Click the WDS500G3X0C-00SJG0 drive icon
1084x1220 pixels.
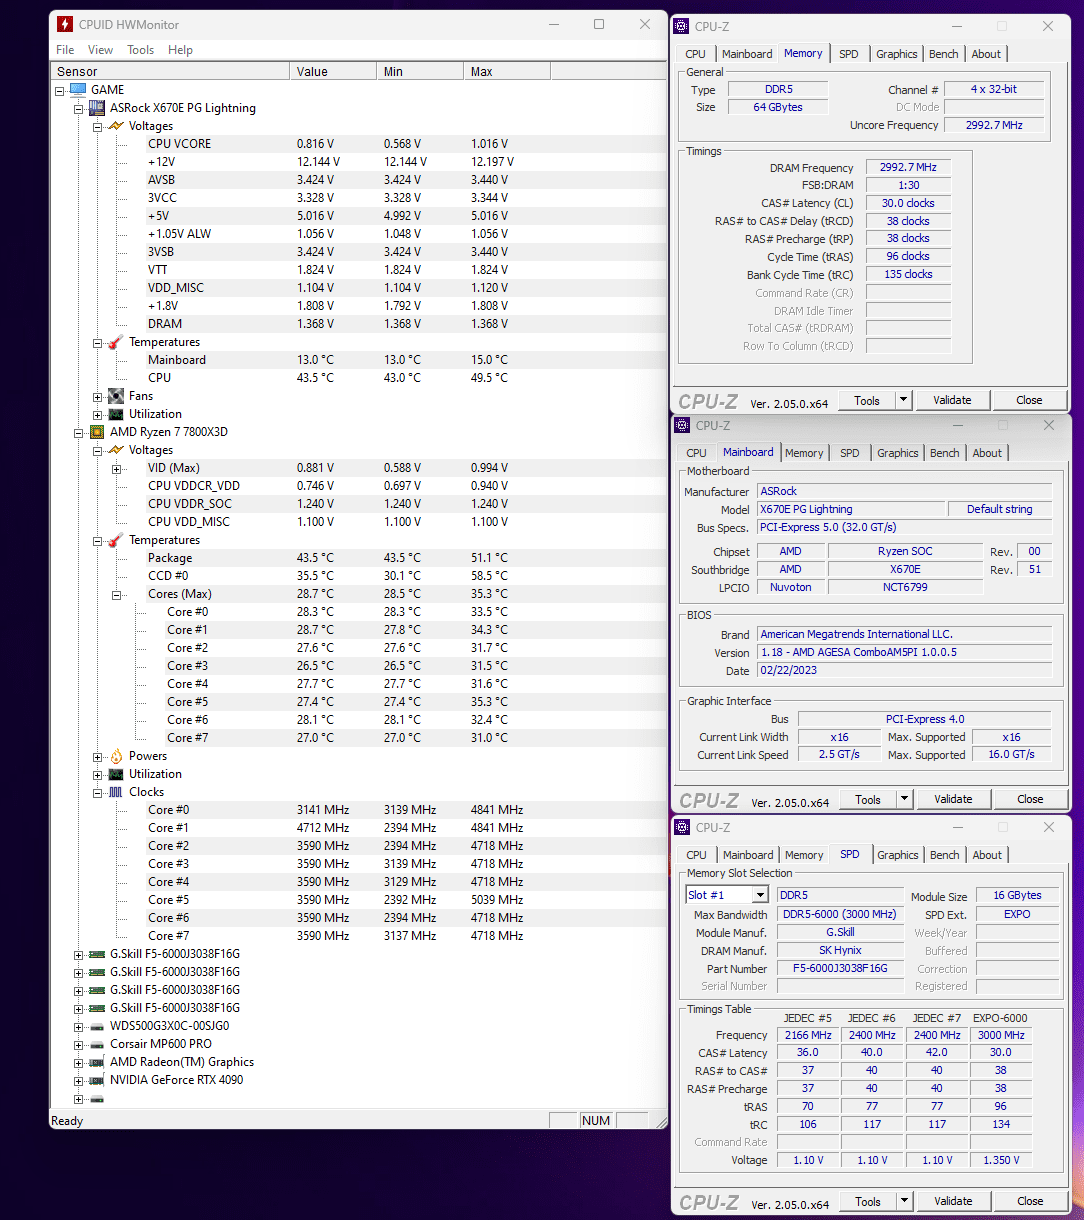click(x=97, y=1026)
